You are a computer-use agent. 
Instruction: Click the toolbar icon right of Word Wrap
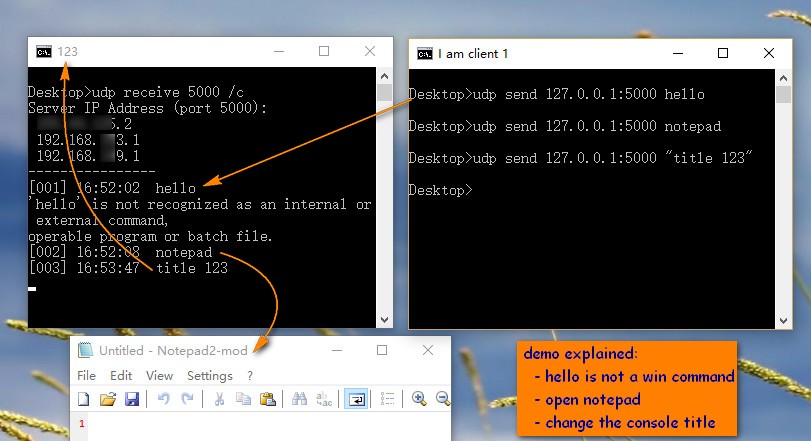coord(387,399)
